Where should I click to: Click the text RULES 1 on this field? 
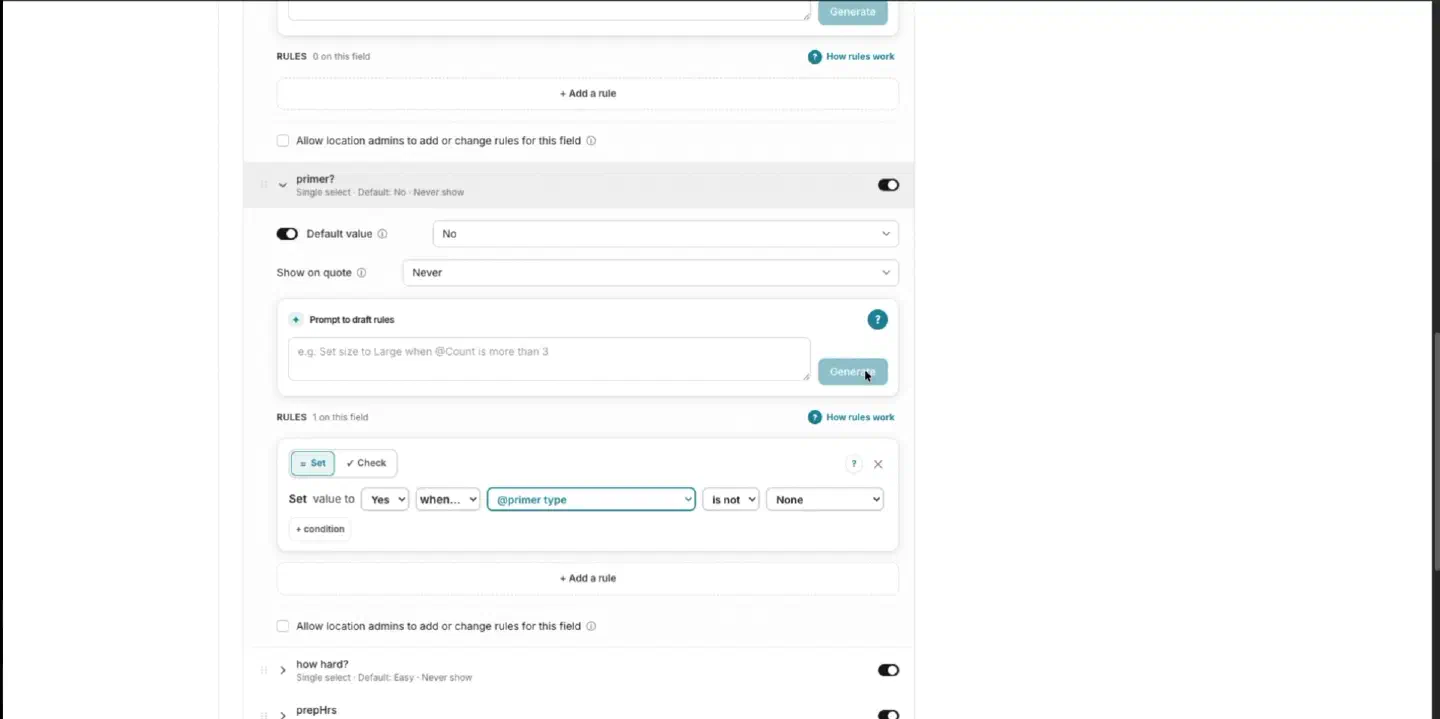pyautogui.click(x=322, y=417)
